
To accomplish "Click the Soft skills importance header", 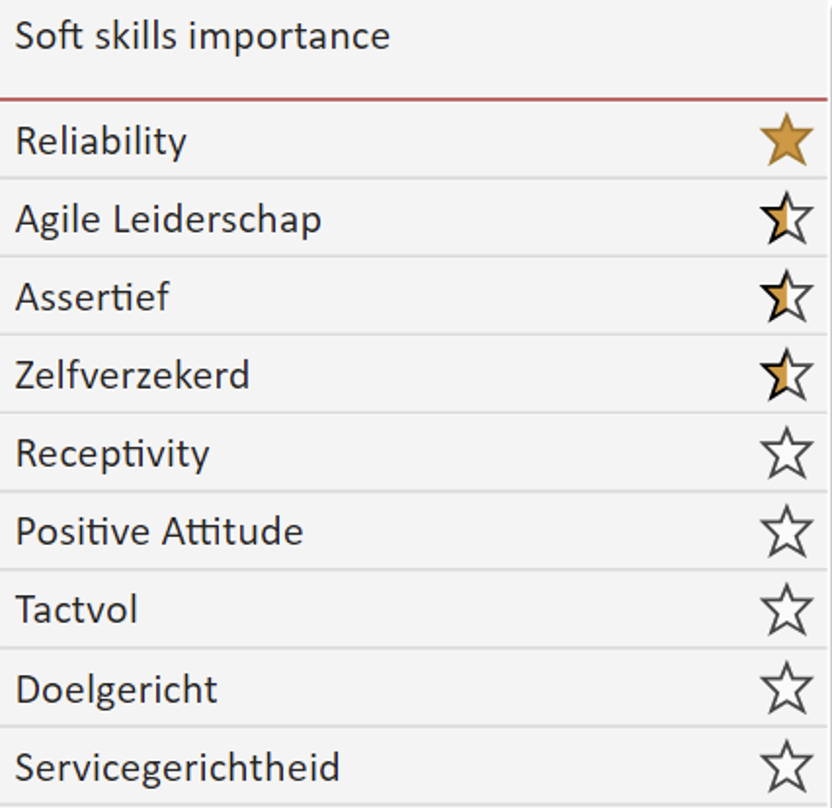I will 203,37.
